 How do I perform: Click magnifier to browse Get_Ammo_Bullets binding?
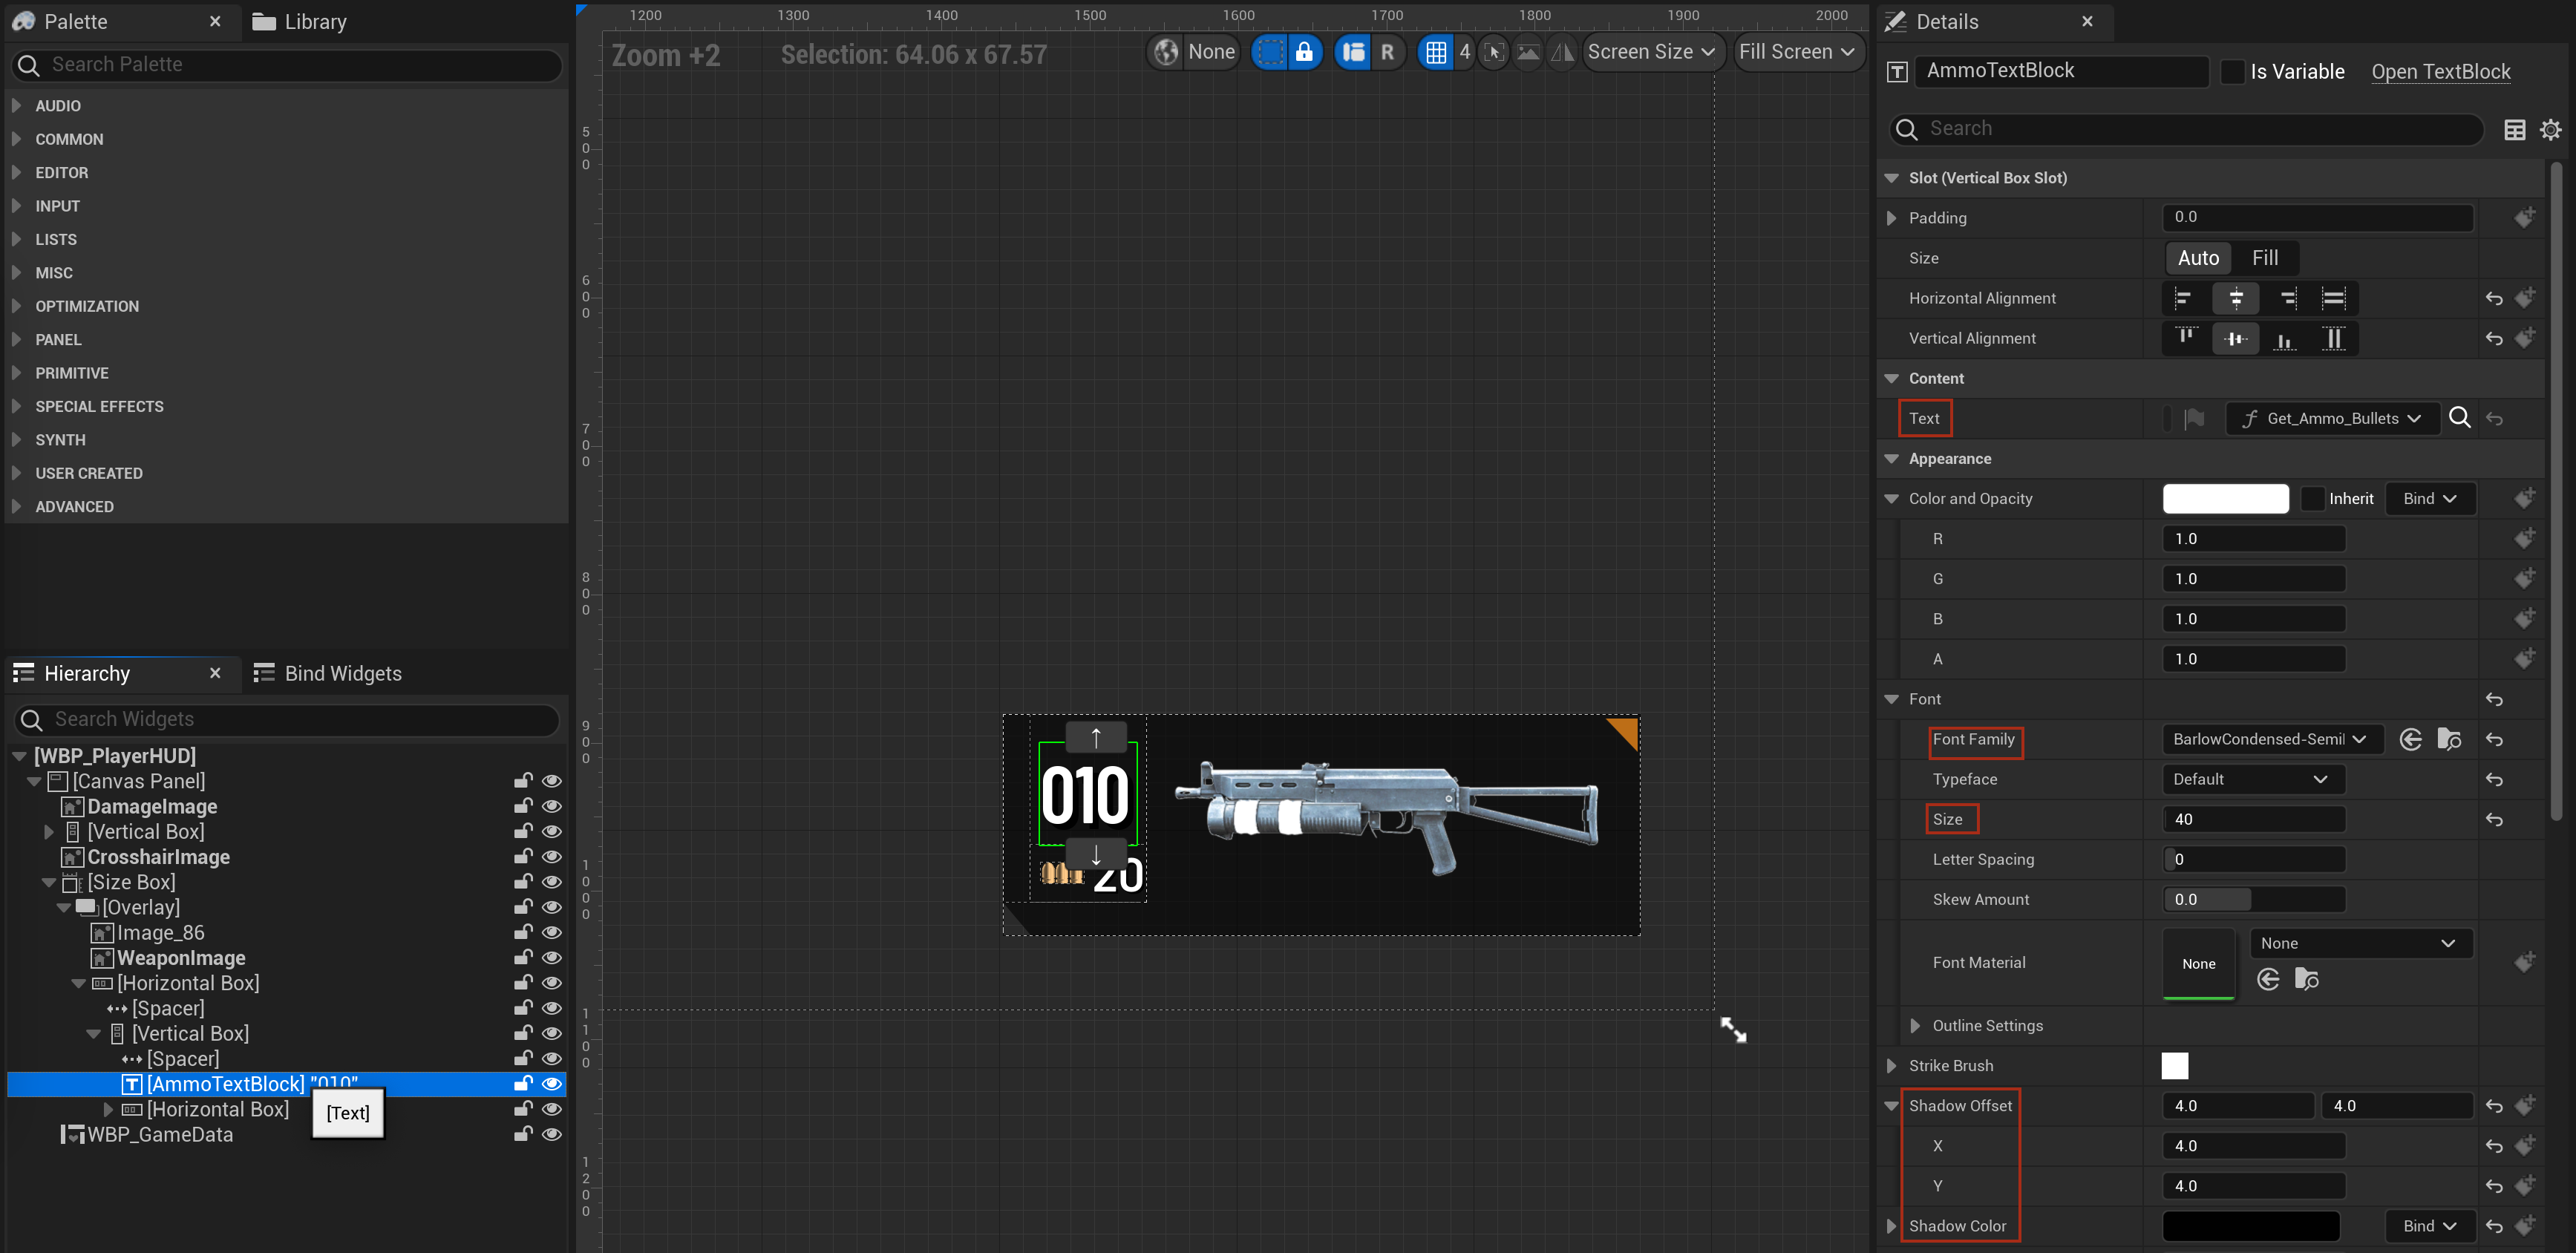click(2460, 418)
